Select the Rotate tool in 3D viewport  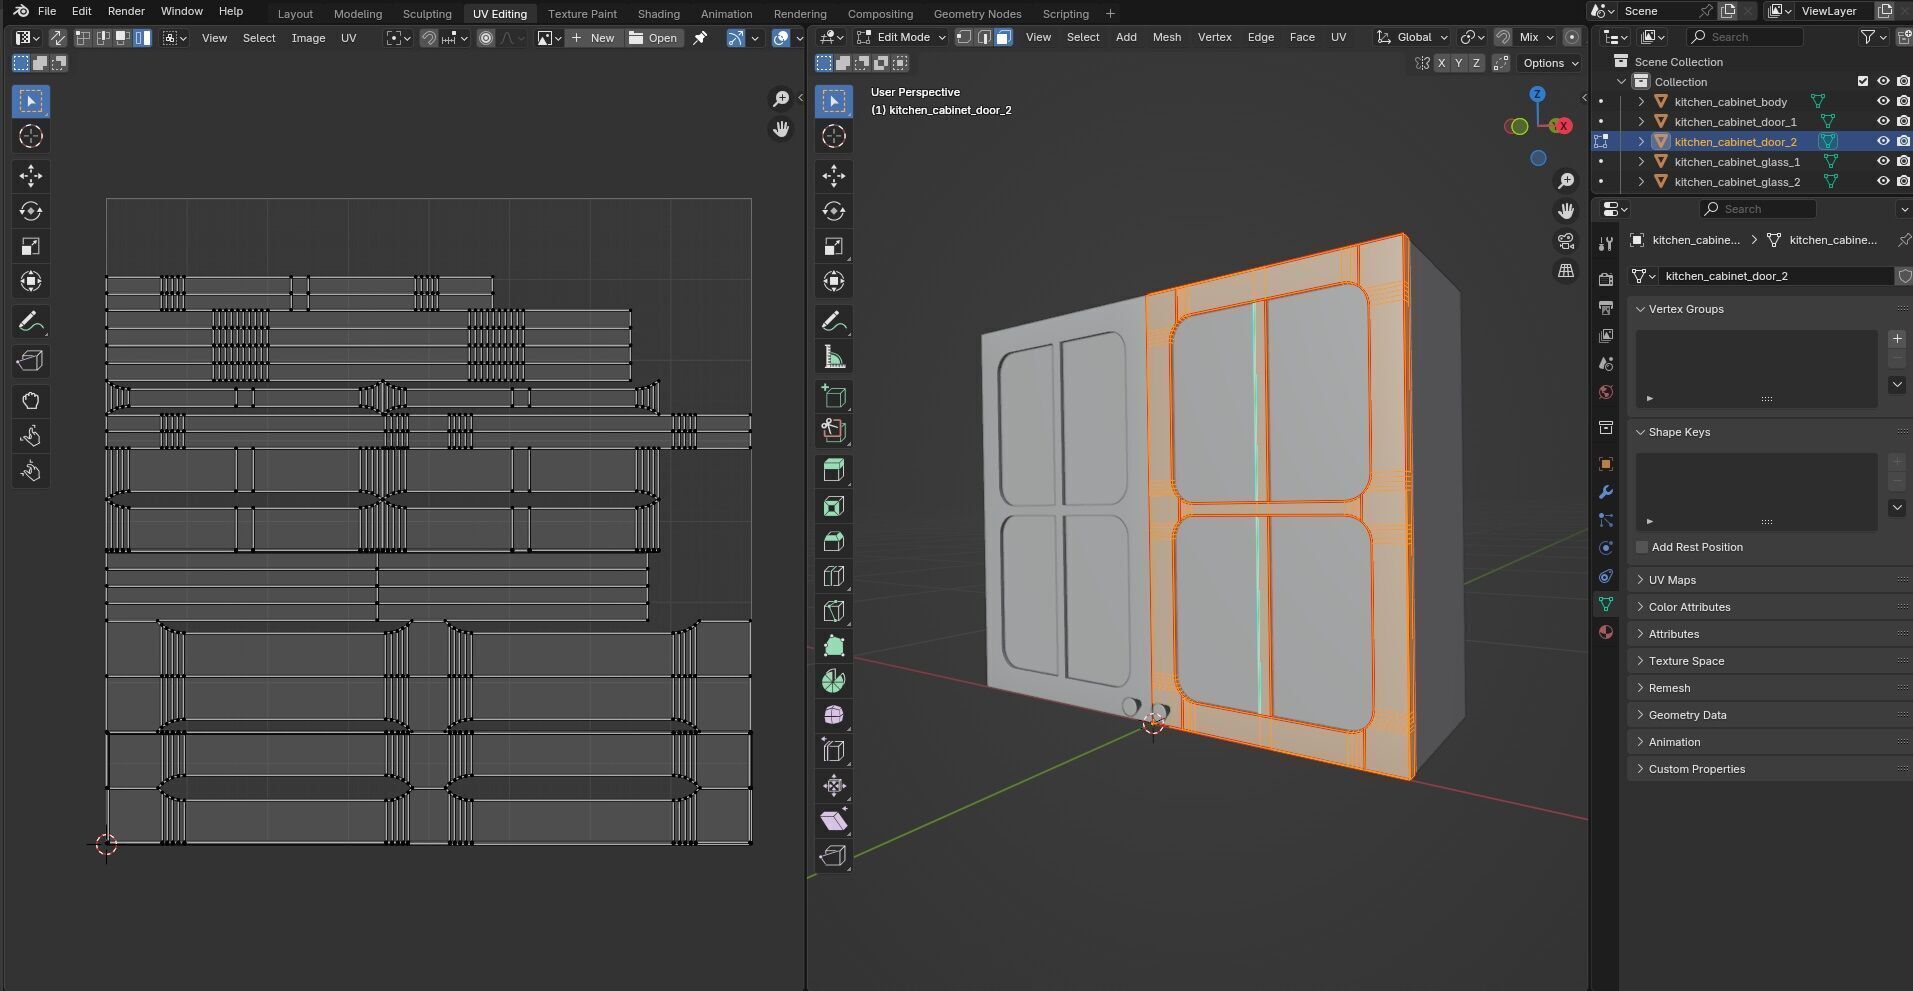(x=834, y=211)
